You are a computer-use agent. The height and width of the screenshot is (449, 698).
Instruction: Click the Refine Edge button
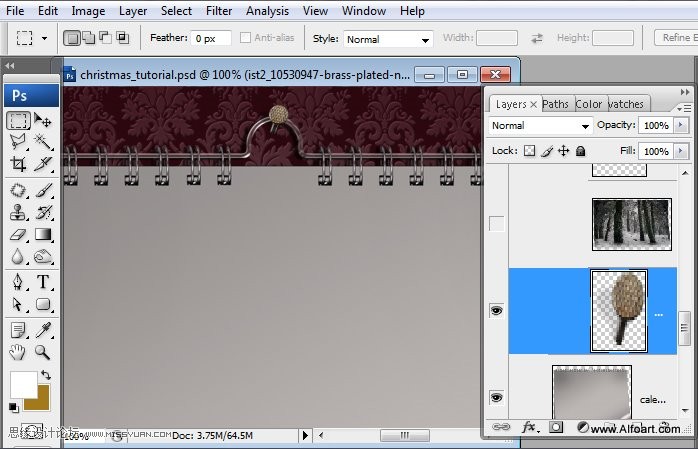676,38
